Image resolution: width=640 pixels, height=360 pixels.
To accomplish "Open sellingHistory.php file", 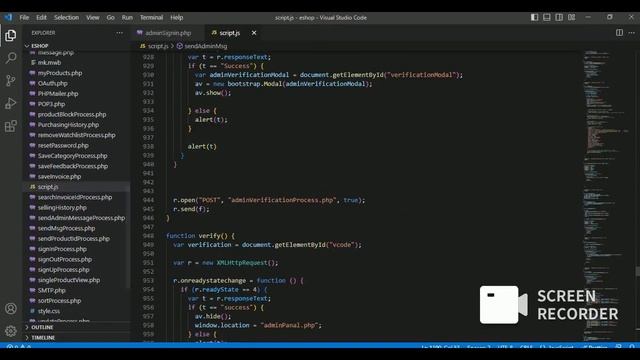I will pyautogui.click(x=62, y=207).
